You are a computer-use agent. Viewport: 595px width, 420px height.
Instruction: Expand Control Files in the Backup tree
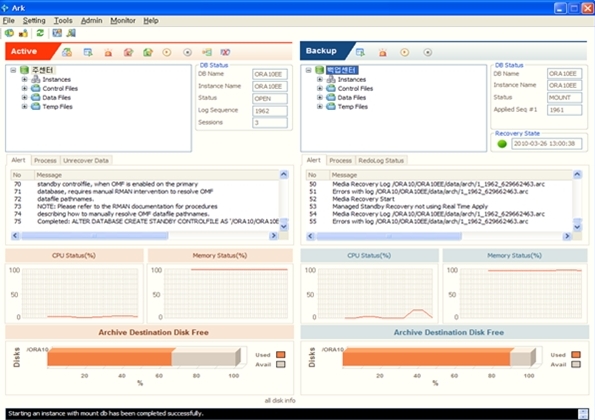pos(320,88)
